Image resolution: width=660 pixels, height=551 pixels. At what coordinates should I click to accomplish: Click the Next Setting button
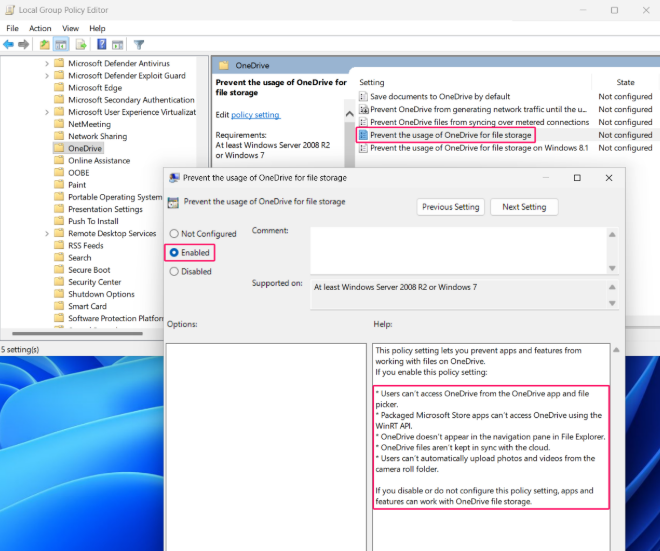pos(524,207)
